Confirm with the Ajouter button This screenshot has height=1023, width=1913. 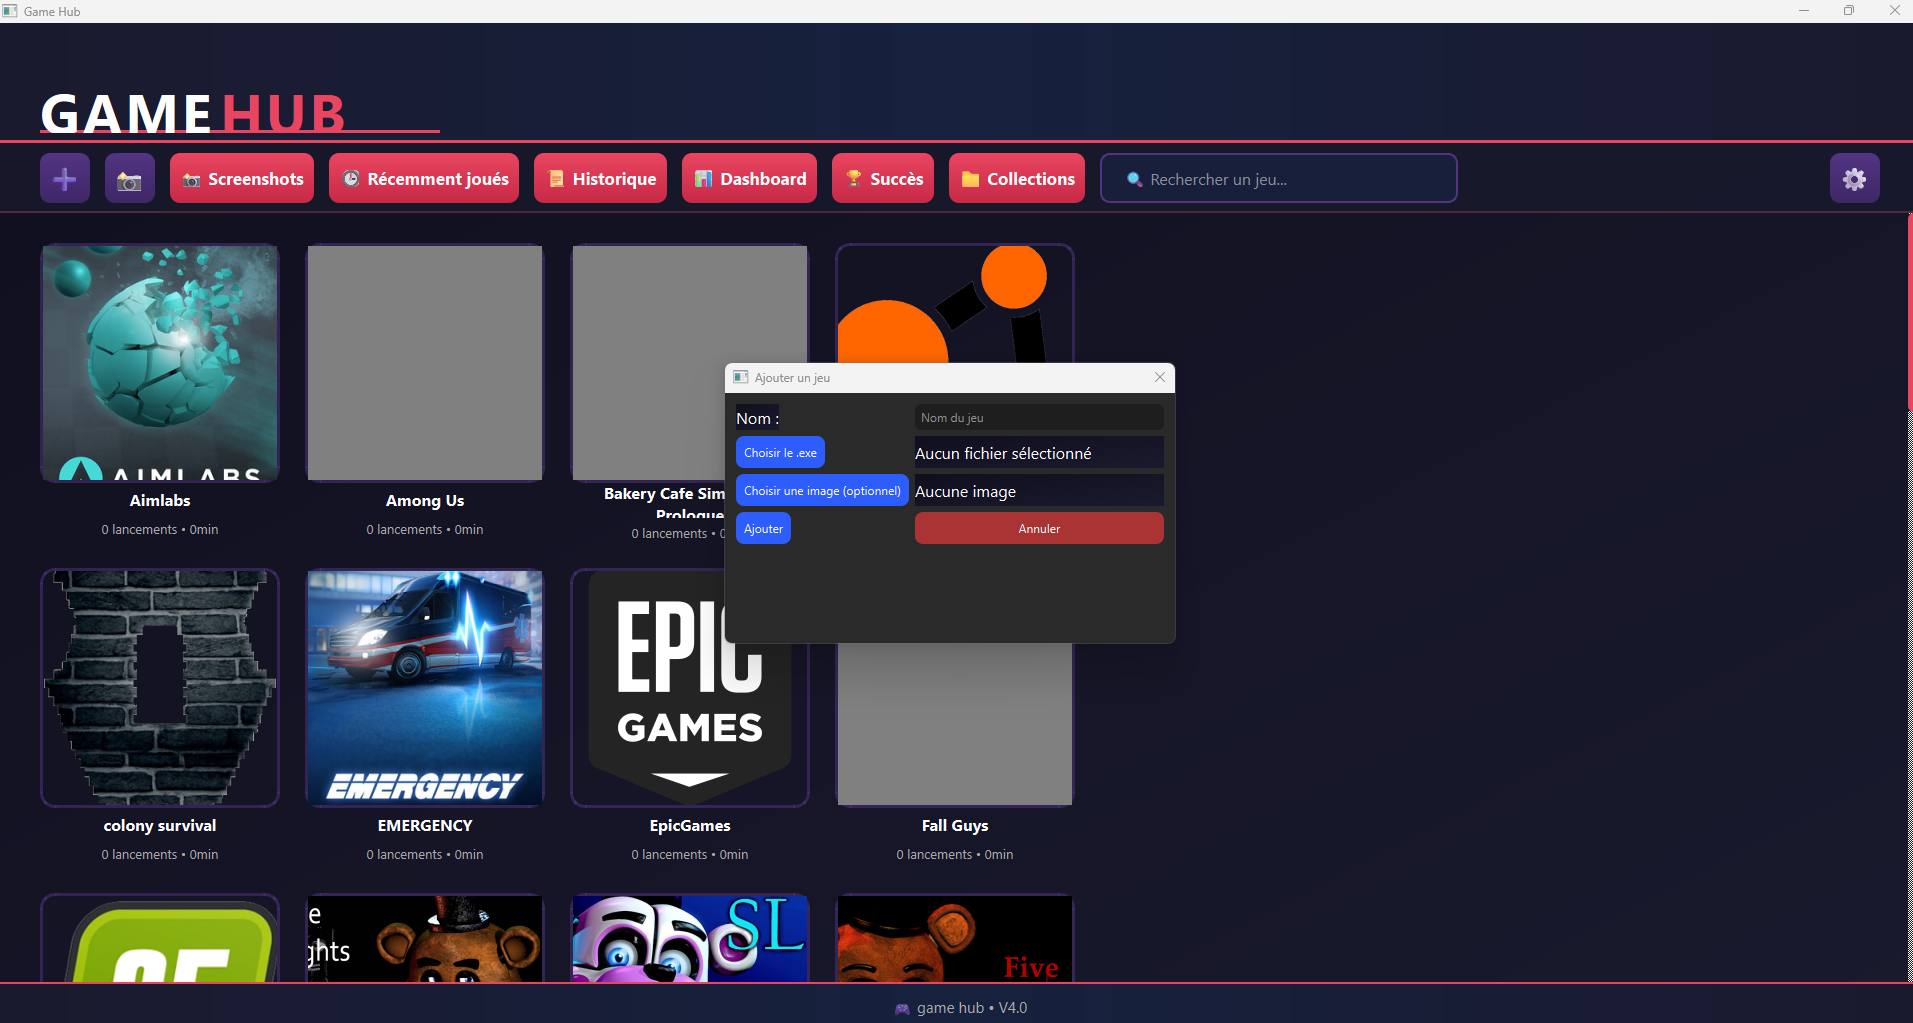click(763, 529)
